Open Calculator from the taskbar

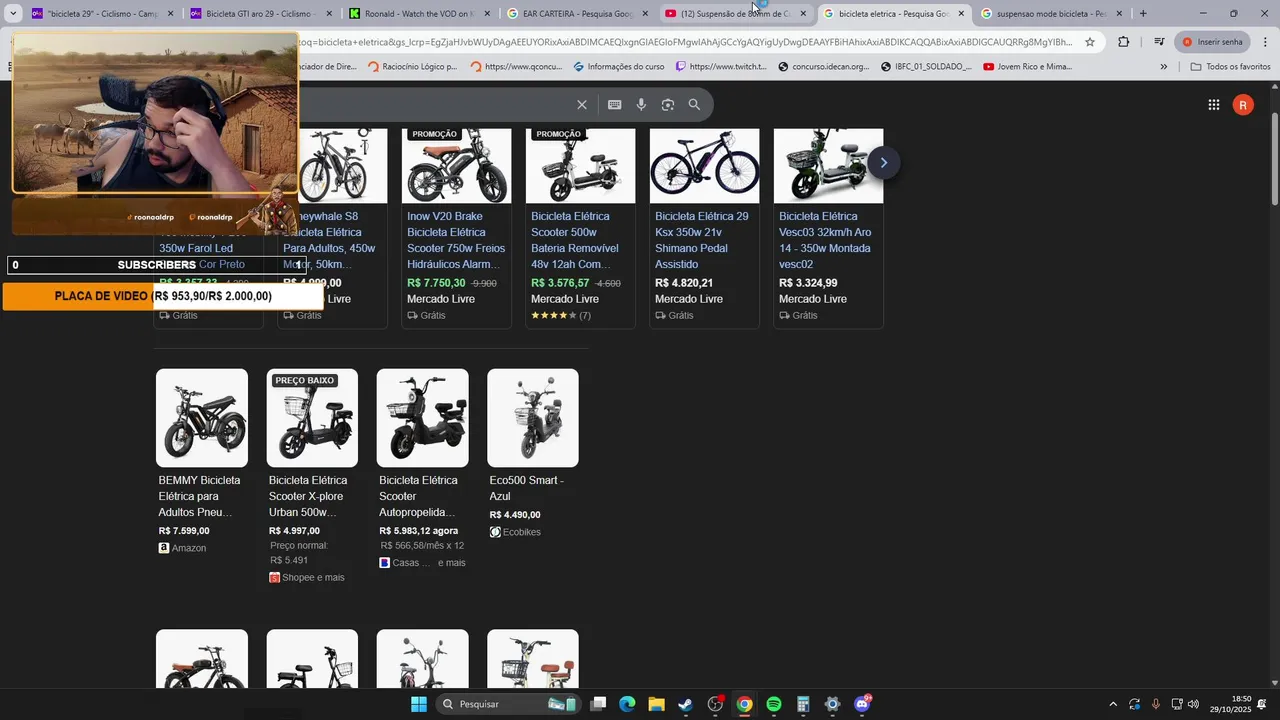tap(803, 704)
